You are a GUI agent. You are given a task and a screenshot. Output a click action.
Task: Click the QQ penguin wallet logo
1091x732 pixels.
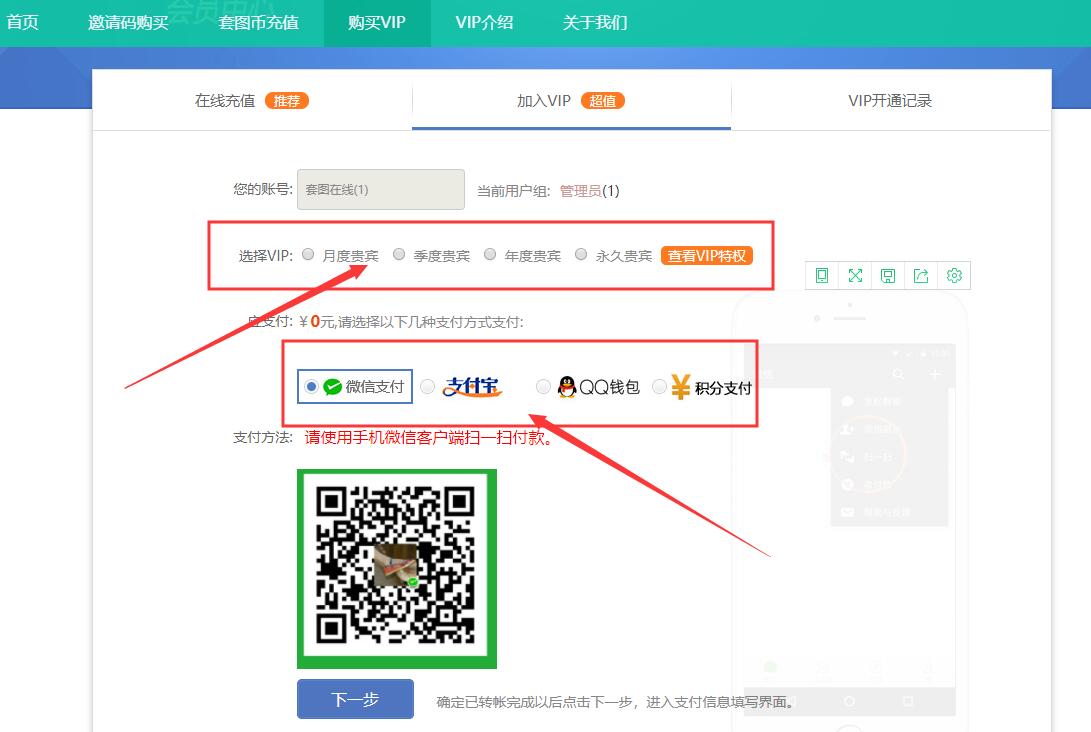567,387
